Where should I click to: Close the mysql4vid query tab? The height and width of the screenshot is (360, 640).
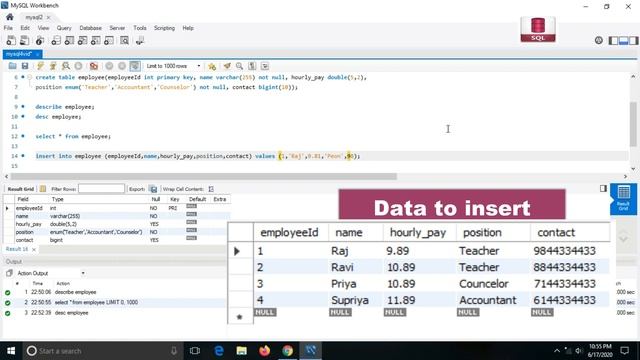point(38,54)
